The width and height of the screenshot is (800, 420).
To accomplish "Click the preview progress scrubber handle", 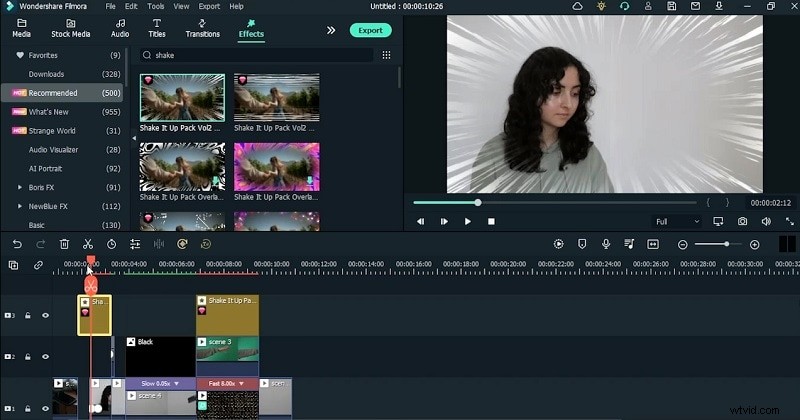I will [478, 203].
